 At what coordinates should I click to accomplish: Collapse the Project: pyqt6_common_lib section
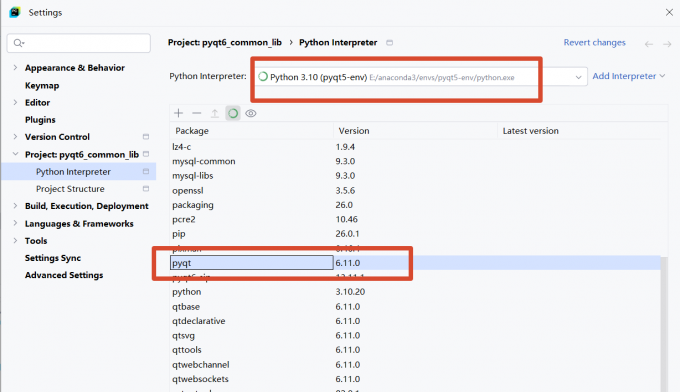[x=15, y=154]
